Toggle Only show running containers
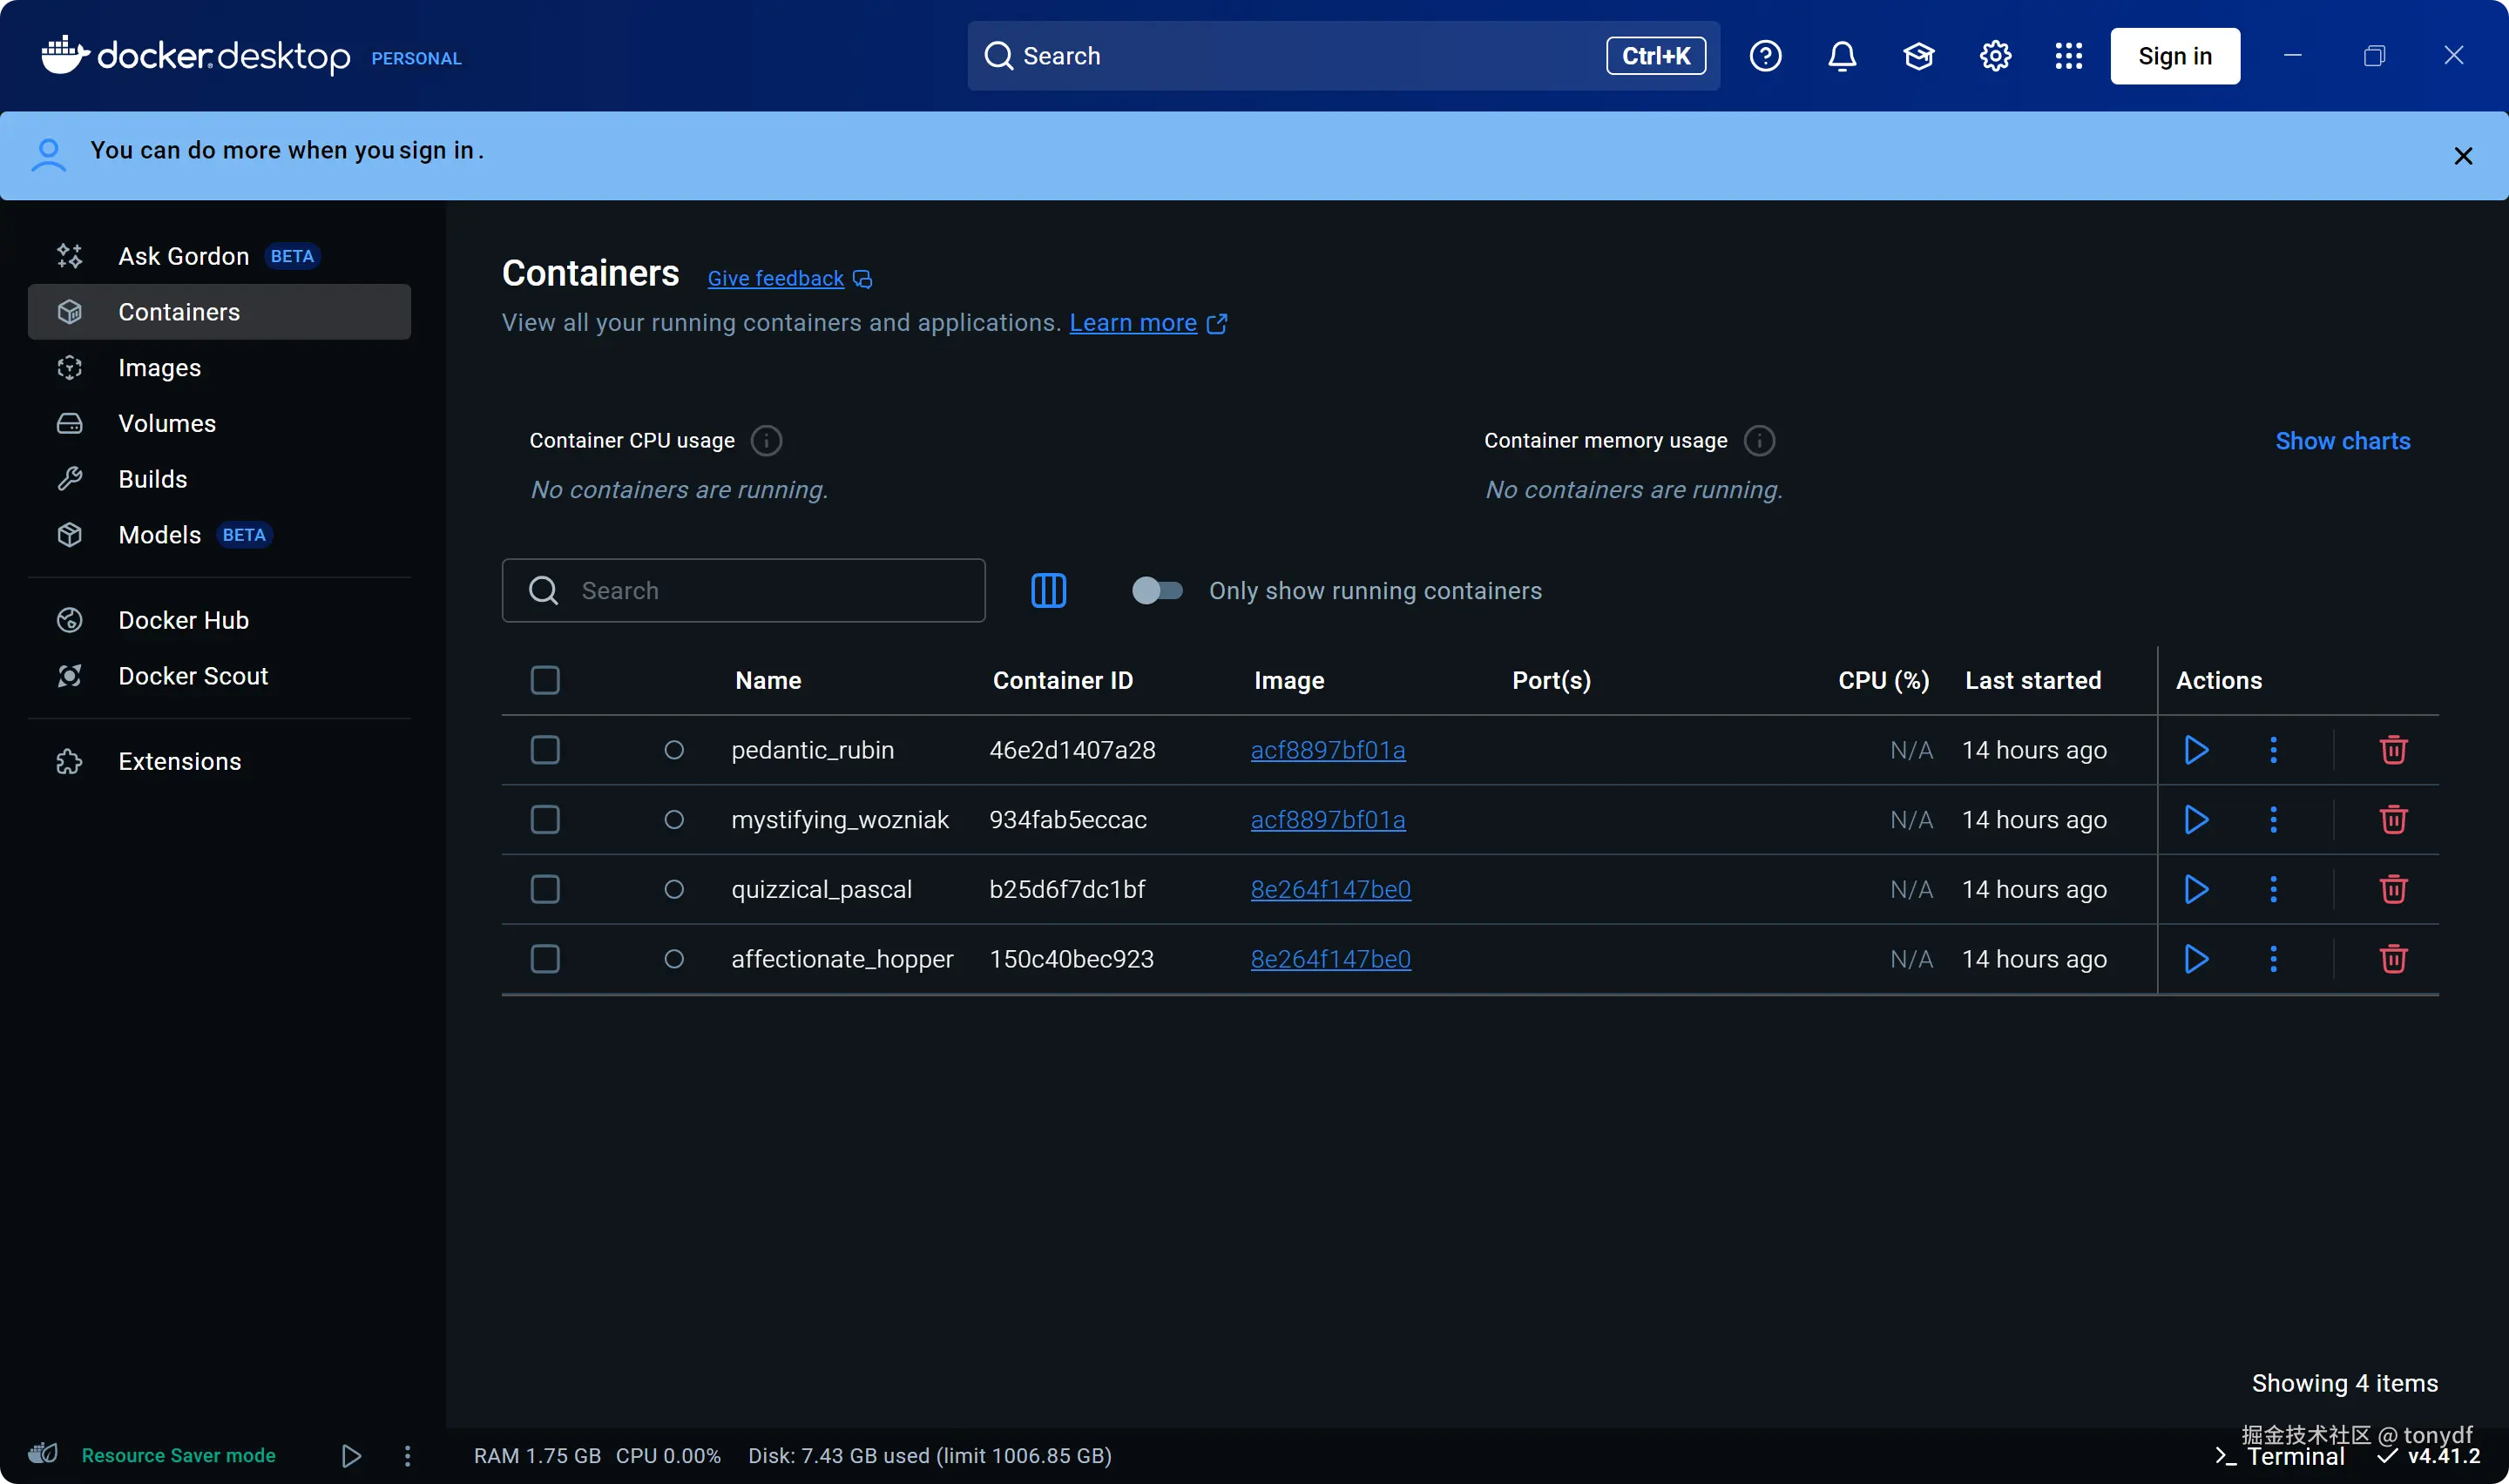This screenshot has width=2509, height=1484. [1157, 591]
